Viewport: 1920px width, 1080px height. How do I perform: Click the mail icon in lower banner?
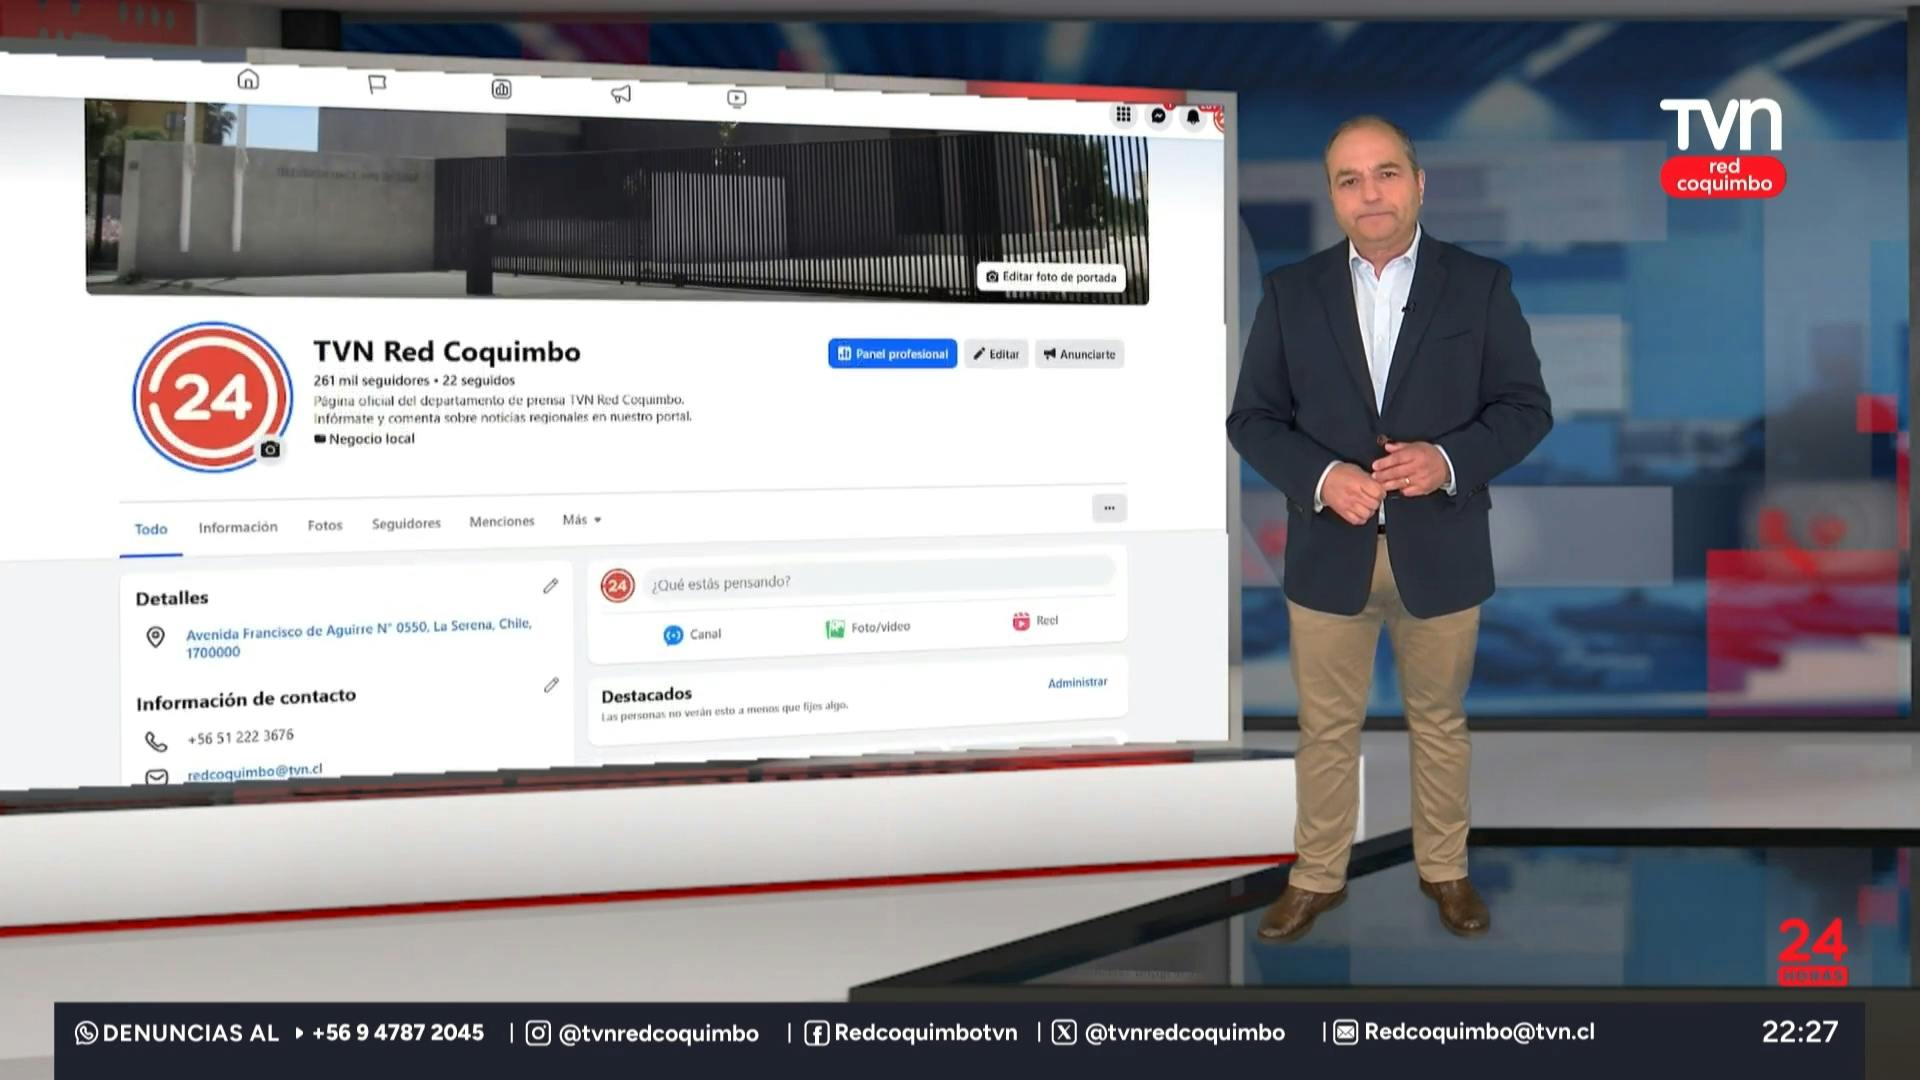(x=1345, y=1032)
